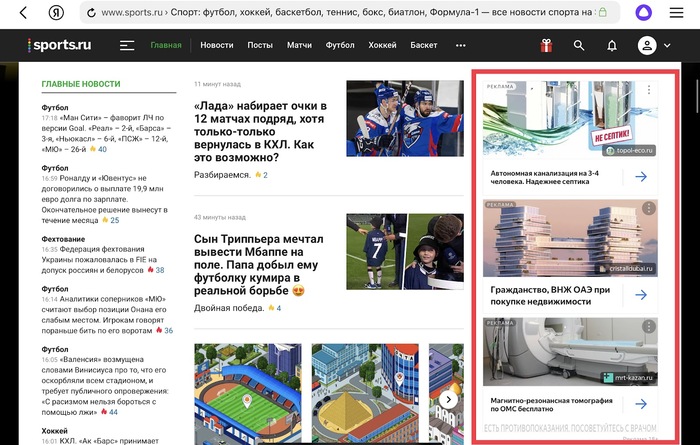700x445 pixels.
Task: Open the Сын Триппьера article headline
Action: [258, 265]
